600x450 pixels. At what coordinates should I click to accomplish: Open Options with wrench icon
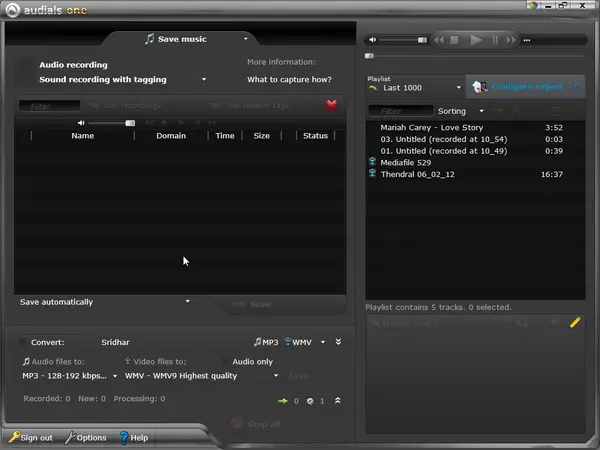[86, 437]
